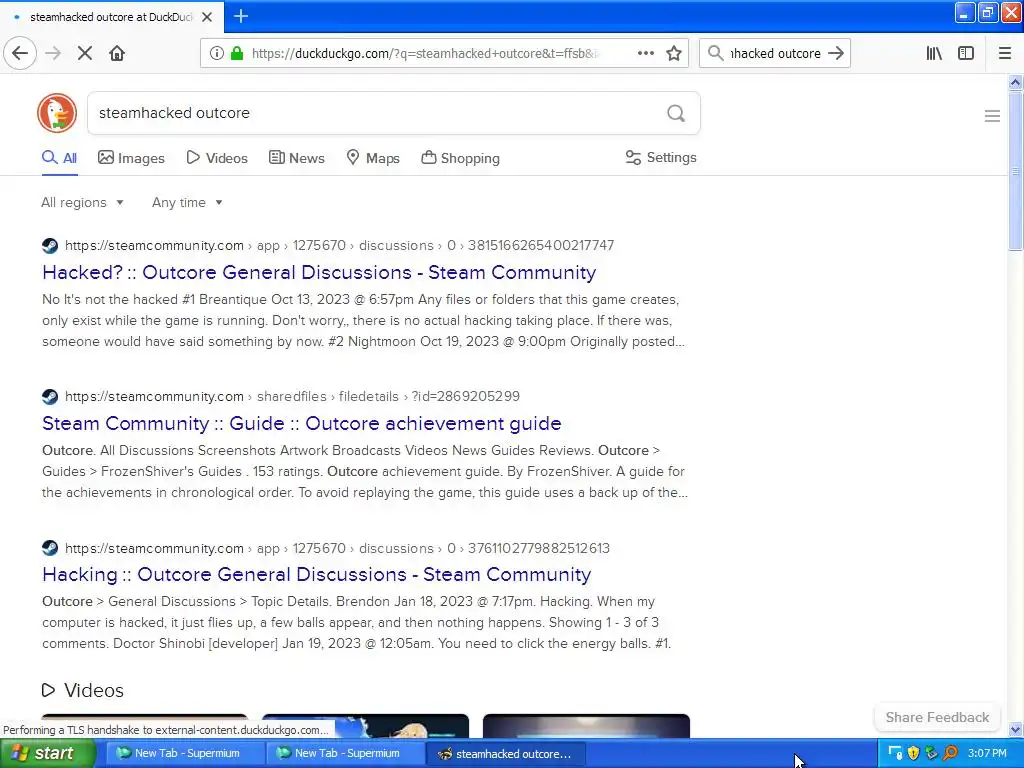Click the taskbar clock showing 3:07 PM
This screenshot has width=1024, height=768.
point(987,753)
